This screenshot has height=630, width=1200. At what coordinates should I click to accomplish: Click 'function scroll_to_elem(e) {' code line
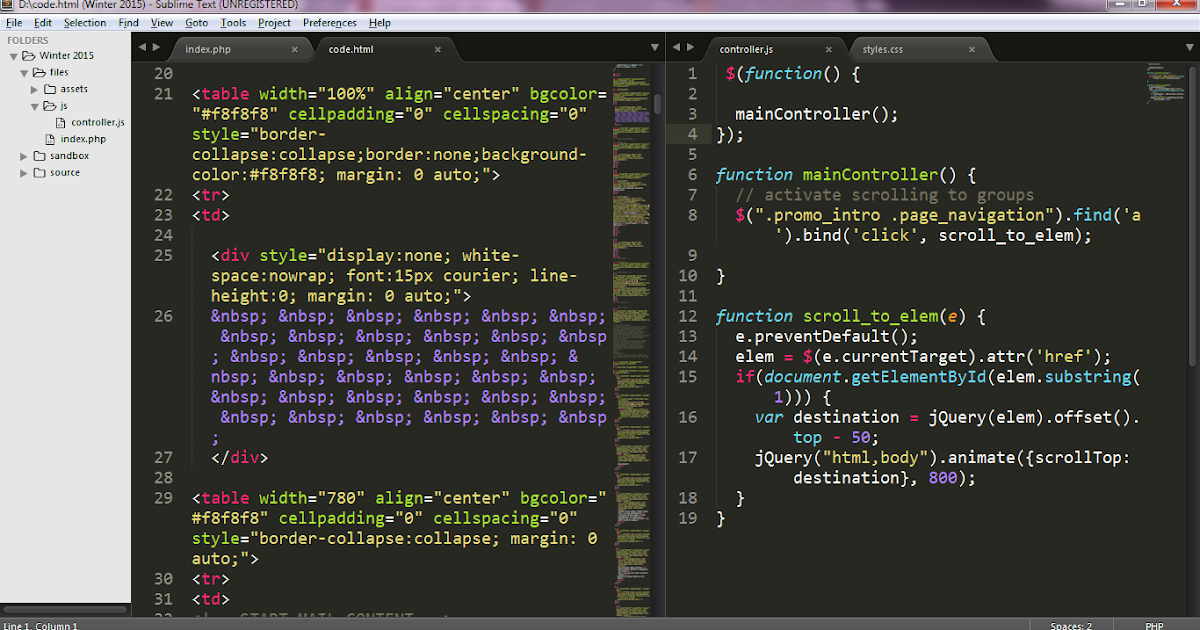tap(851, 316)
